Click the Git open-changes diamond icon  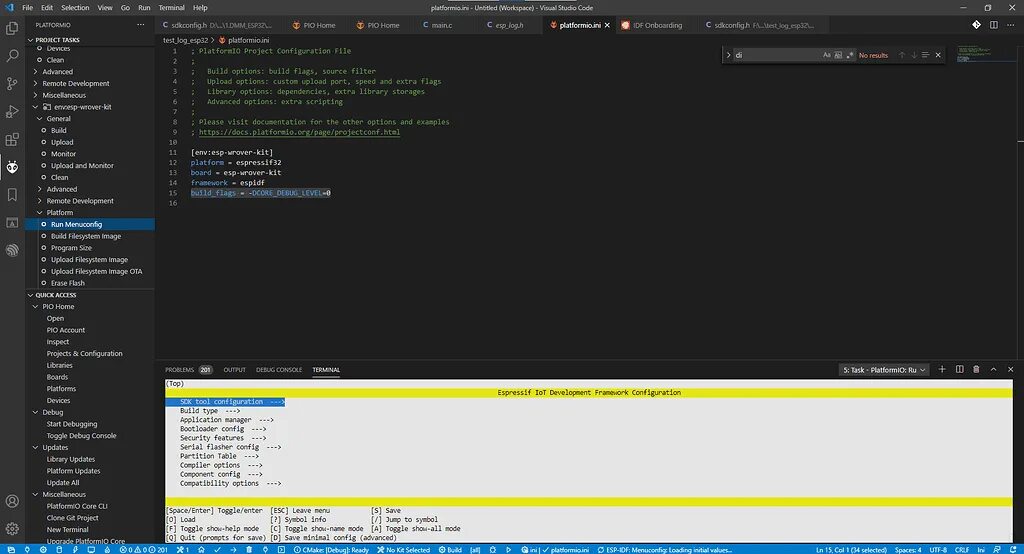(x=976, y=25)
